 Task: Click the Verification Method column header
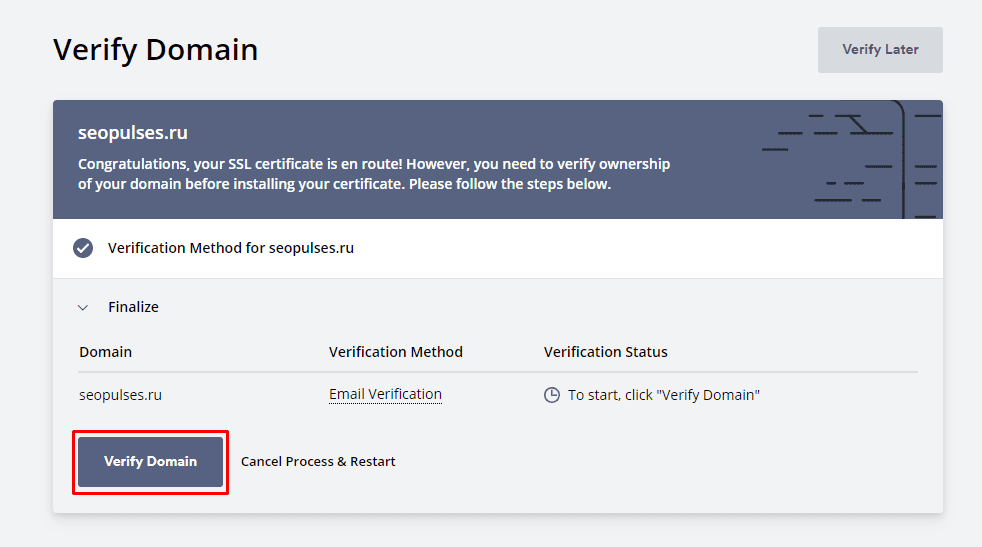pos(395,352)
